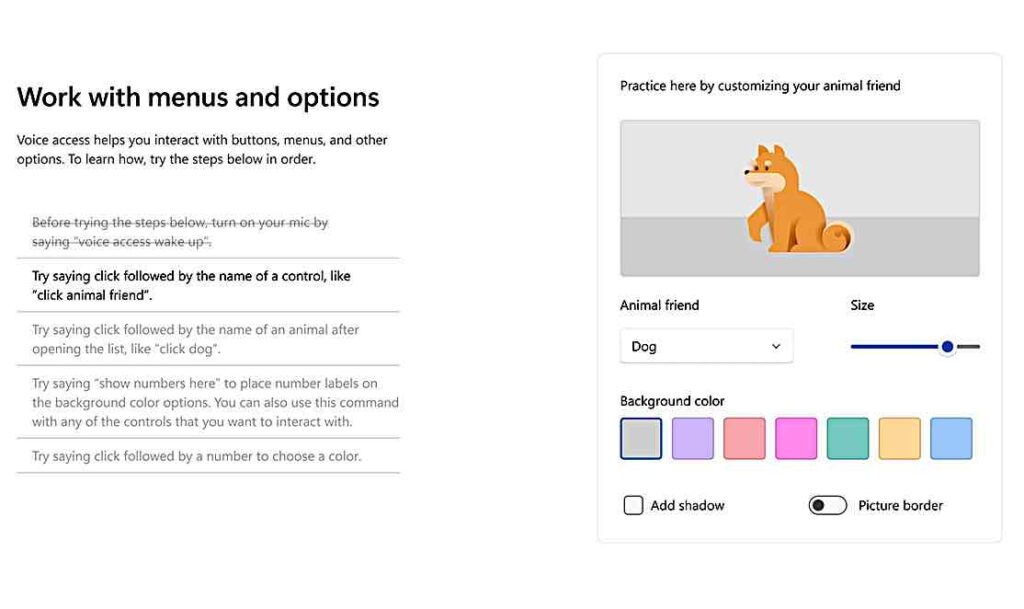Select the gray background color swatch
This screenshot has width=1024, height=609.
[641, 438]
